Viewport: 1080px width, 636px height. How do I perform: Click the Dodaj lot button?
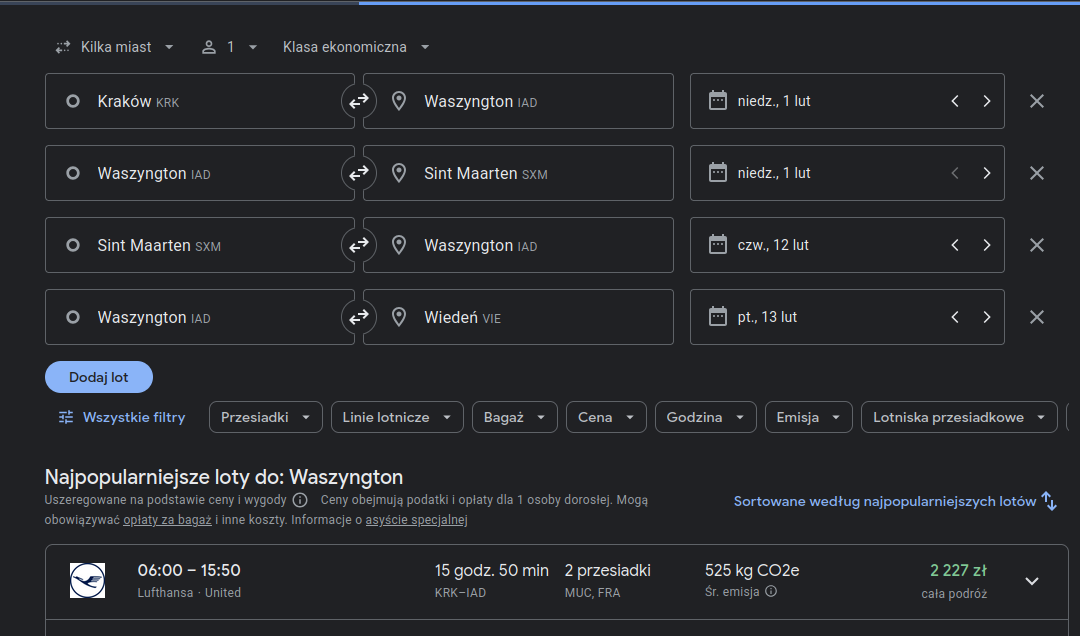tap(98, 377)
